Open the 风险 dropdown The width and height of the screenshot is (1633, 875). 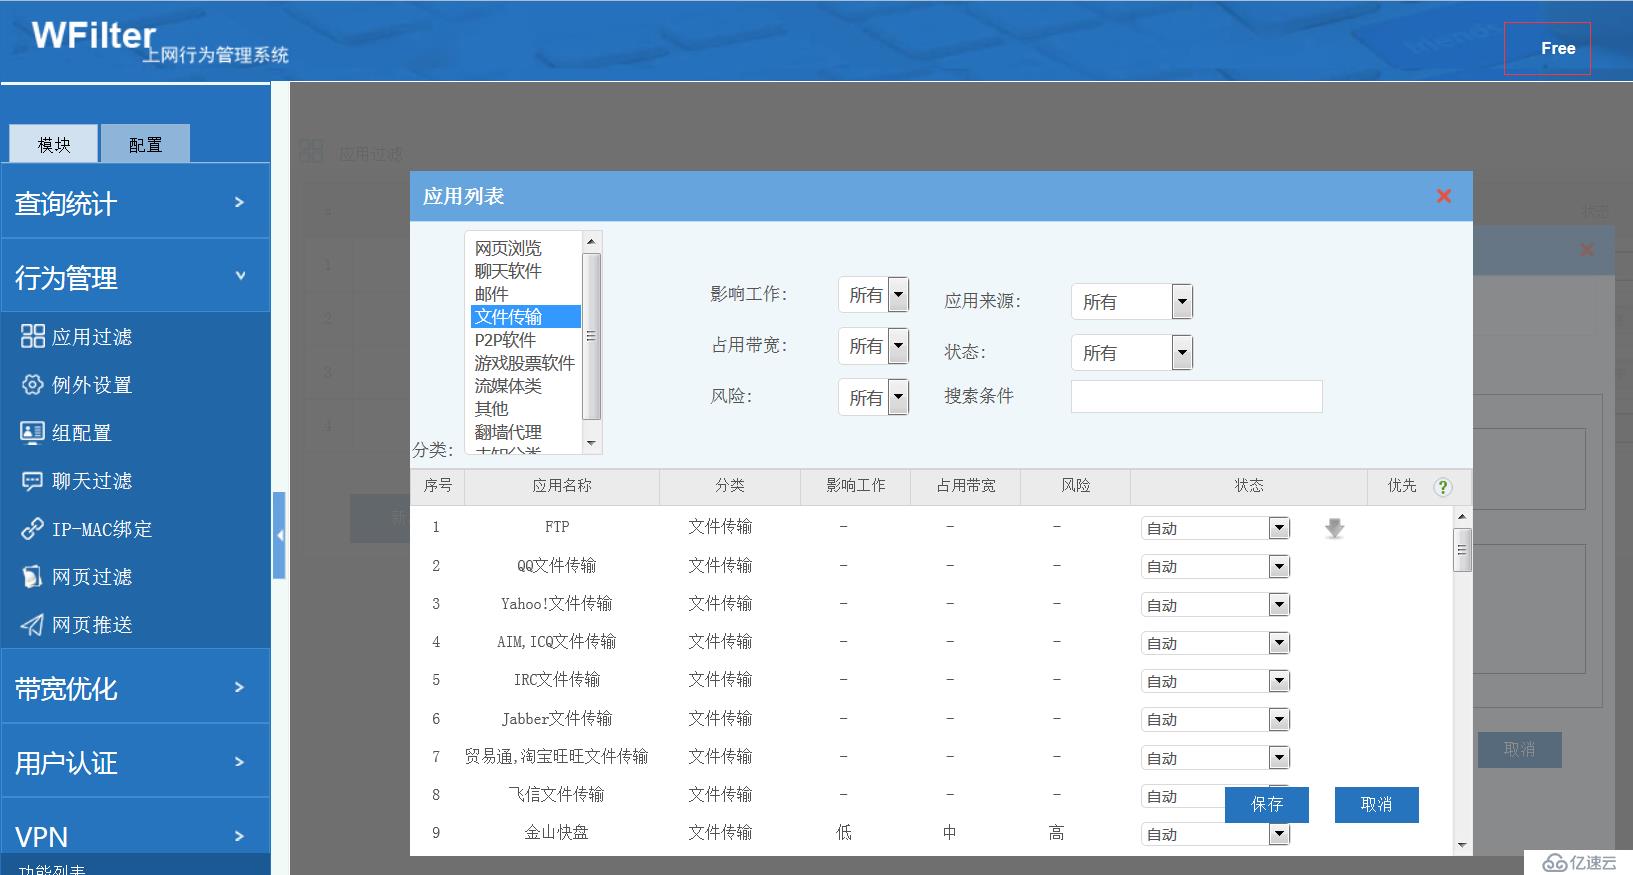click(873, 397)
